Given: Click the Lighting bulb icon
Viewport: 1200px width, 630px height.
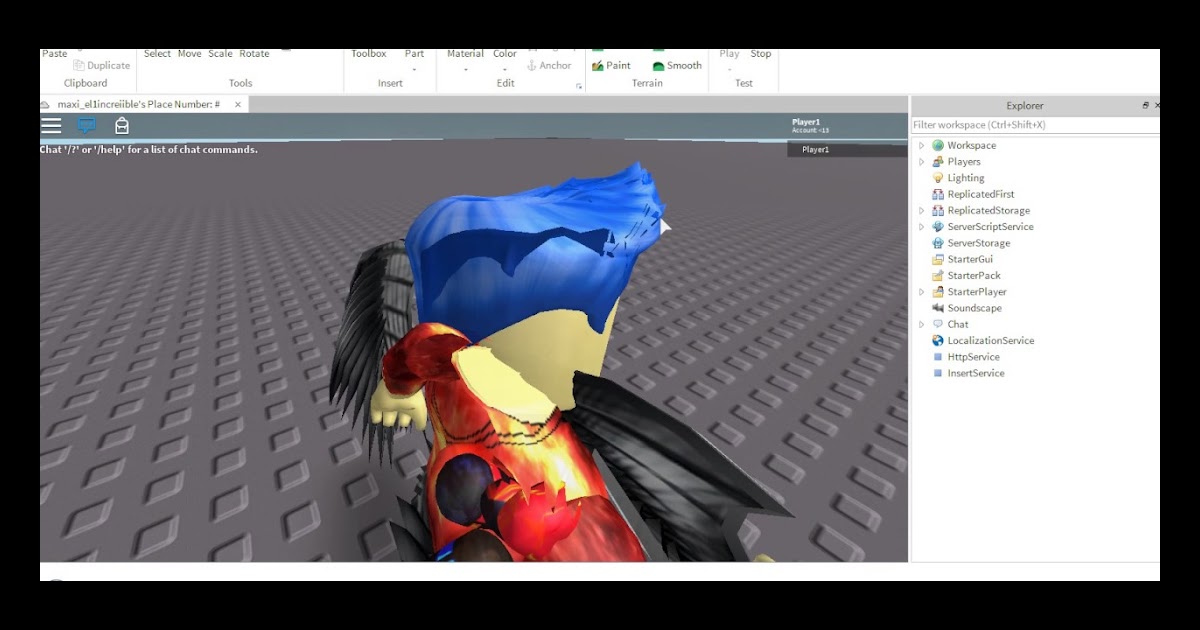Looking at the screenshot, I should 938,178.
